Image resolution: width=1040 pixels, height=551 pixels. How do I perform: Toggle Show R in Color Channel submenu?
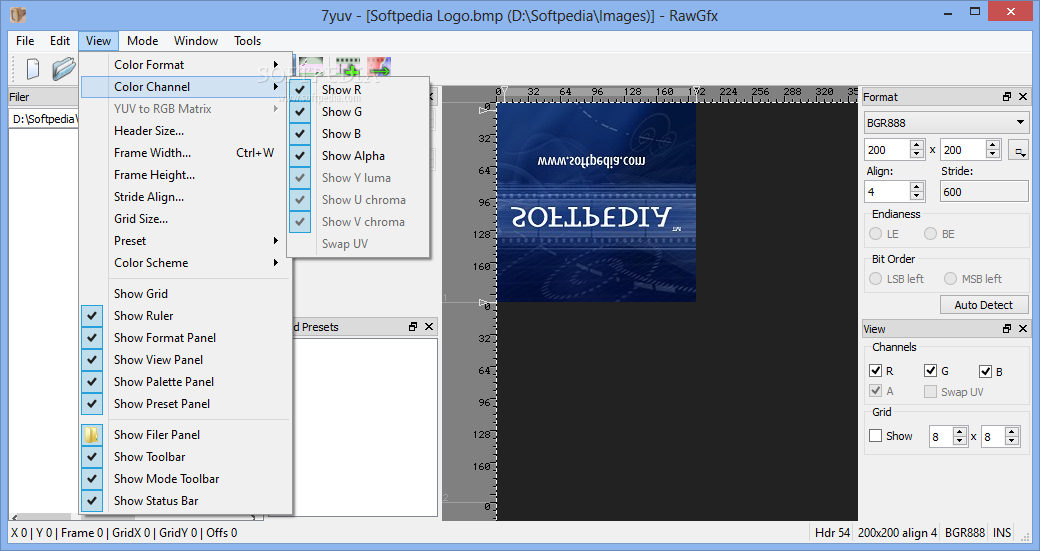click(358, 90)
